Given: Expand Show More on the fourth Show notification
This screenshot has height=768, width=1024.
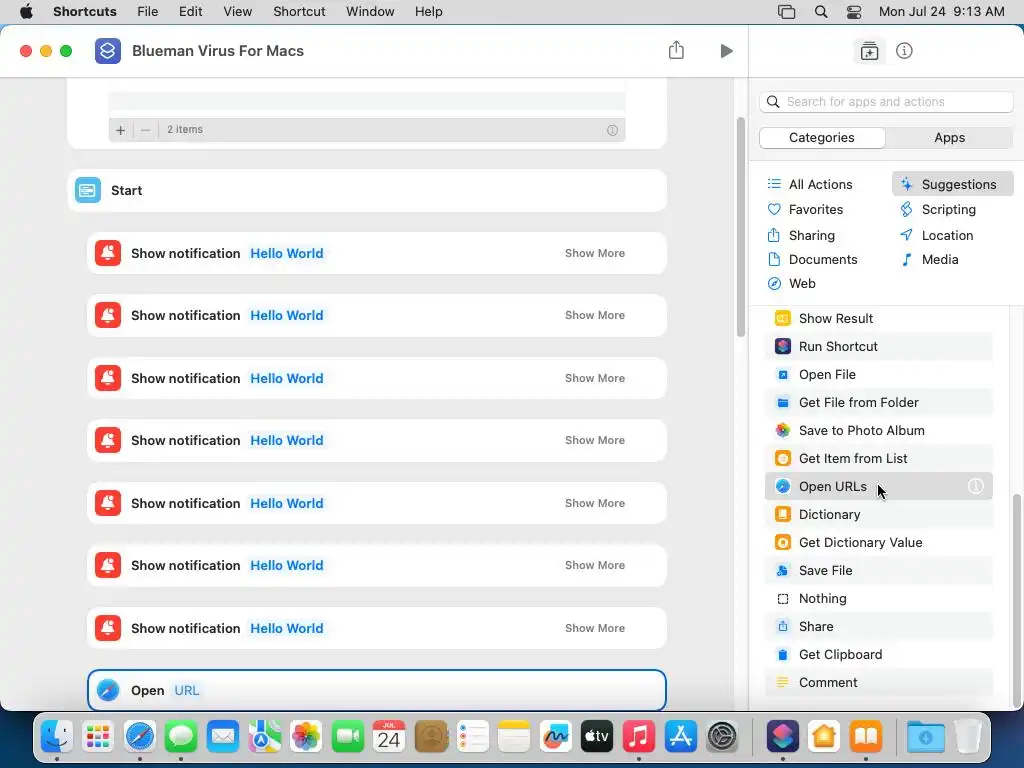Looking at the screenshot, I should point(594,440).
